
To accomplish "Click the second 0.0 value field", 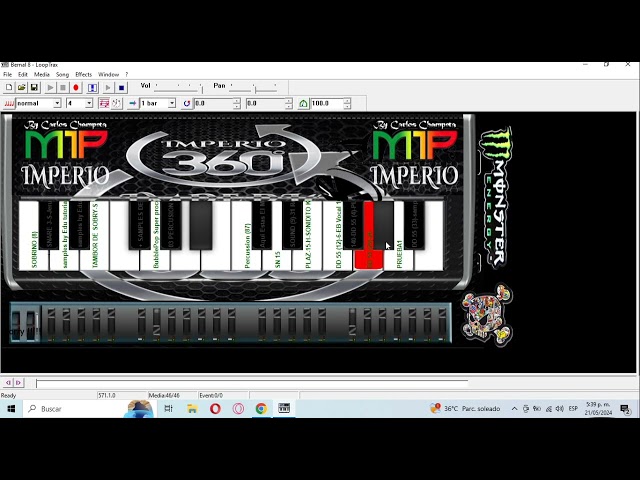I will point(265,103).
